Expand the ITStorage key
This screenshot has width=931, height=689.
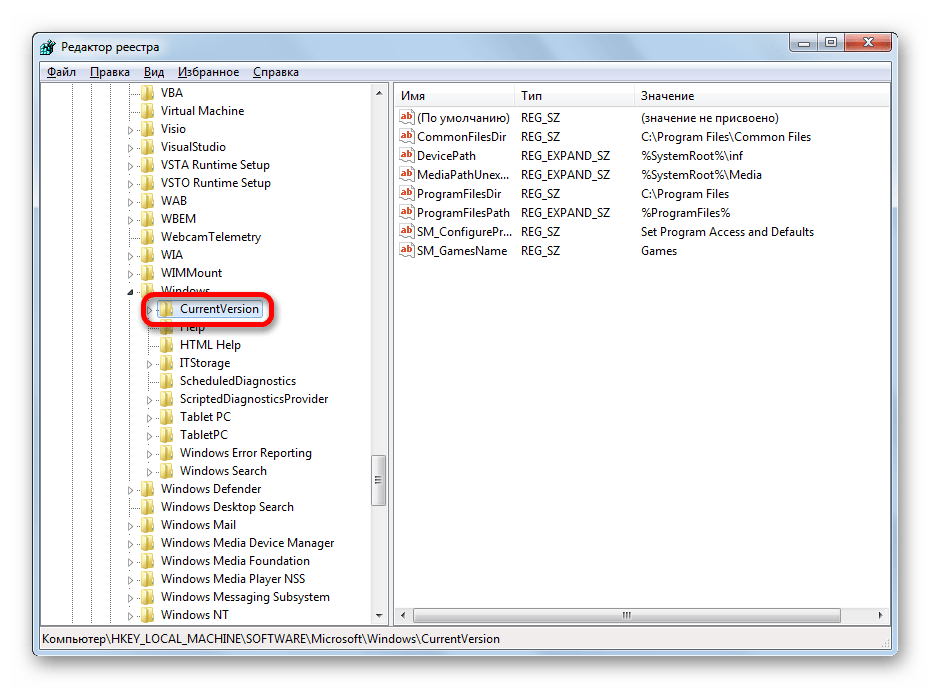tap(150, 364)
